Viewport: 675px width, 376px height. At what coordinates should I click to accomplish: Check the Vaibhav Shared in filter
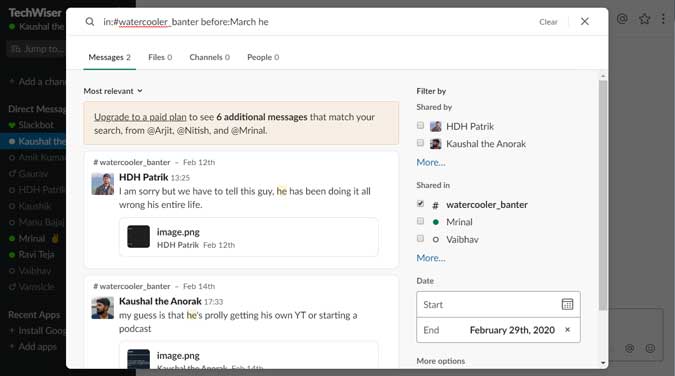coord(420,239)
